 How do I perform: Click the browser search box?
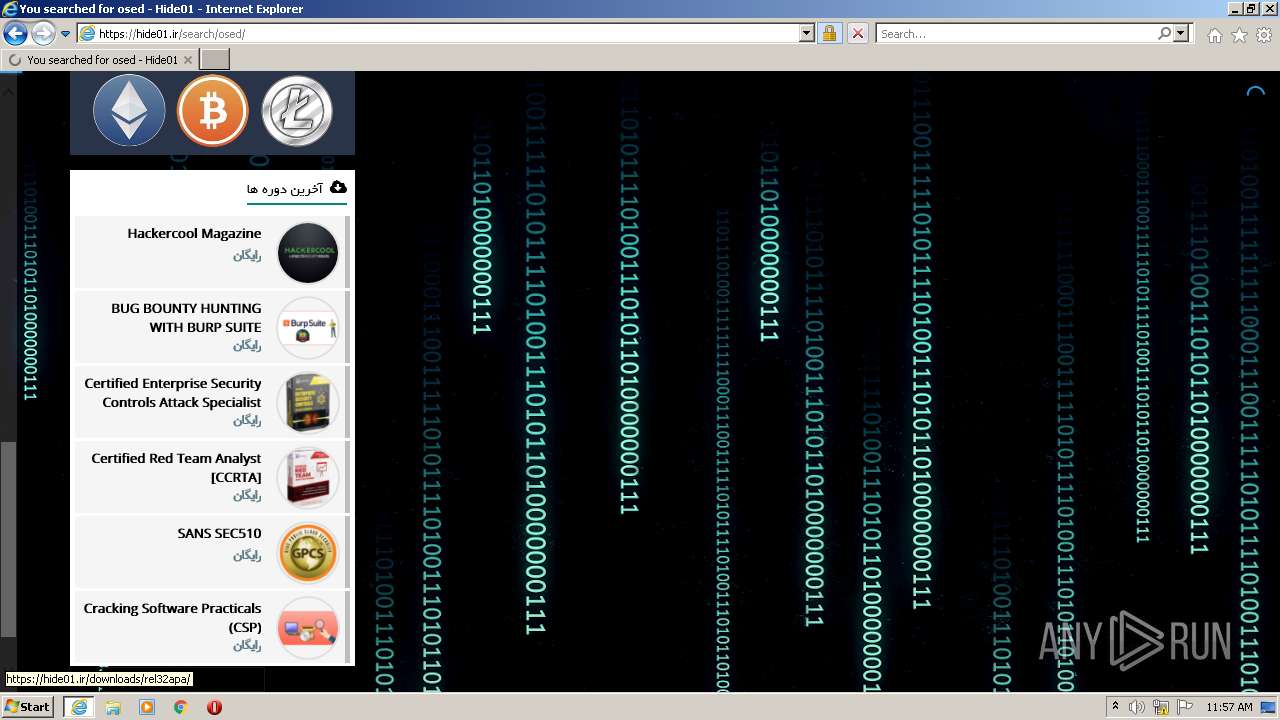pyautogui.click(x=1016, y=33)
